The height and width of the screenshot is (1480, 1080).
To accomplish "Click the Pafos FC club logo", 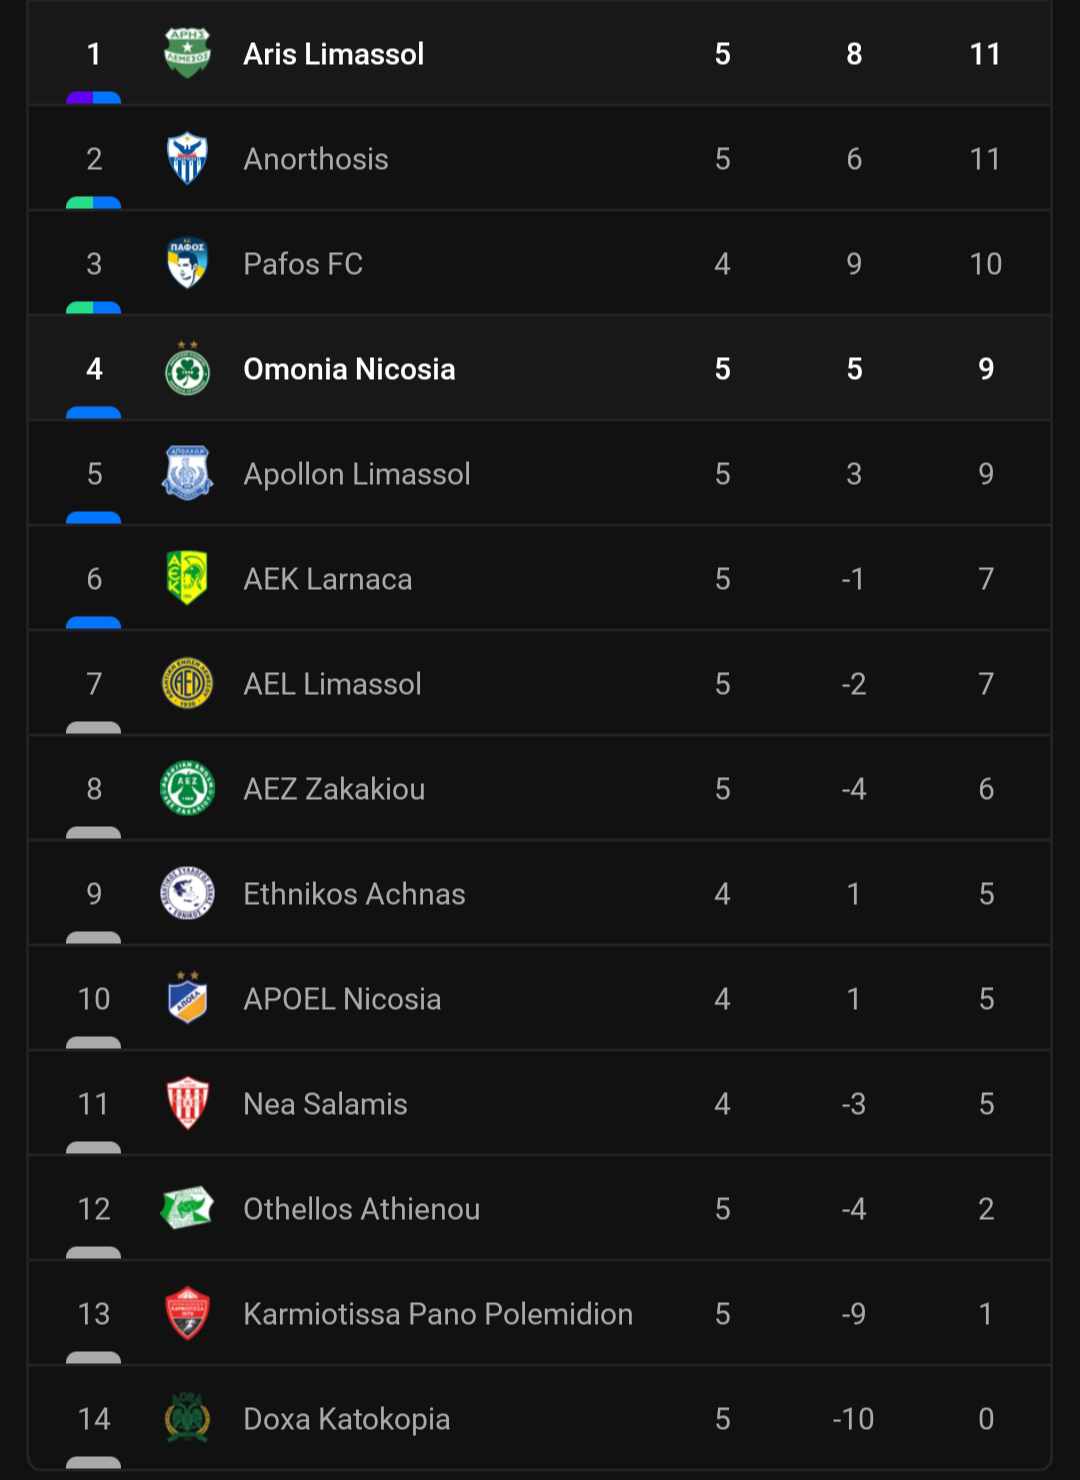I will (187, 263).
